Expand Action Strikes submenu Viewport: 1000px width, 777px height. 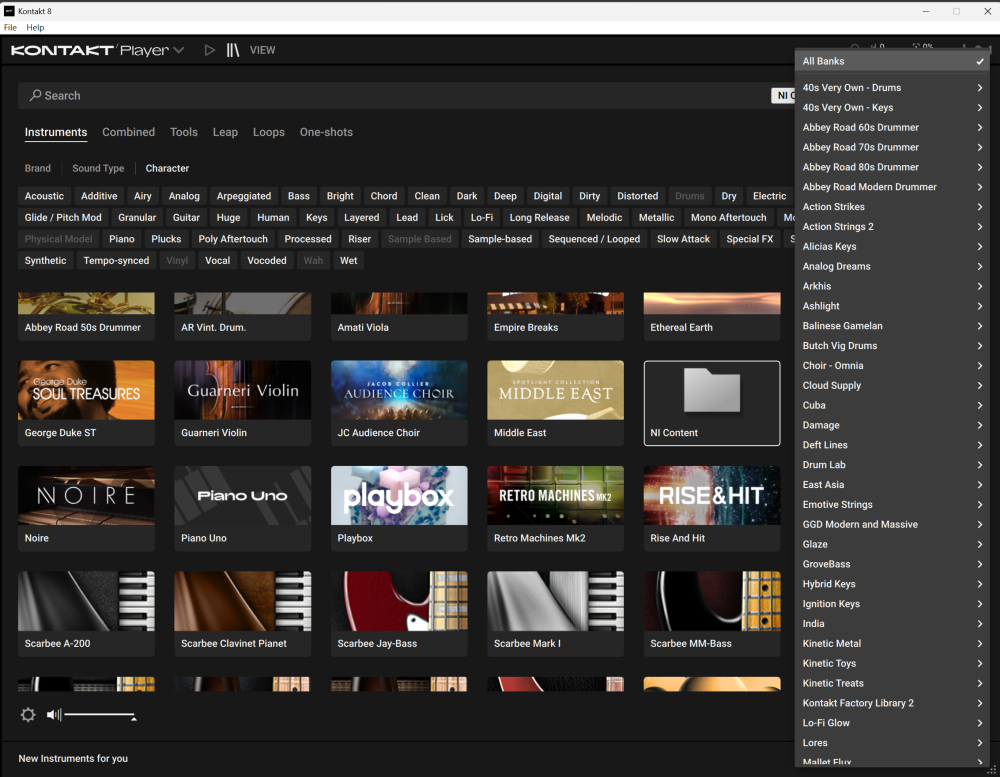tap(892, 207)
